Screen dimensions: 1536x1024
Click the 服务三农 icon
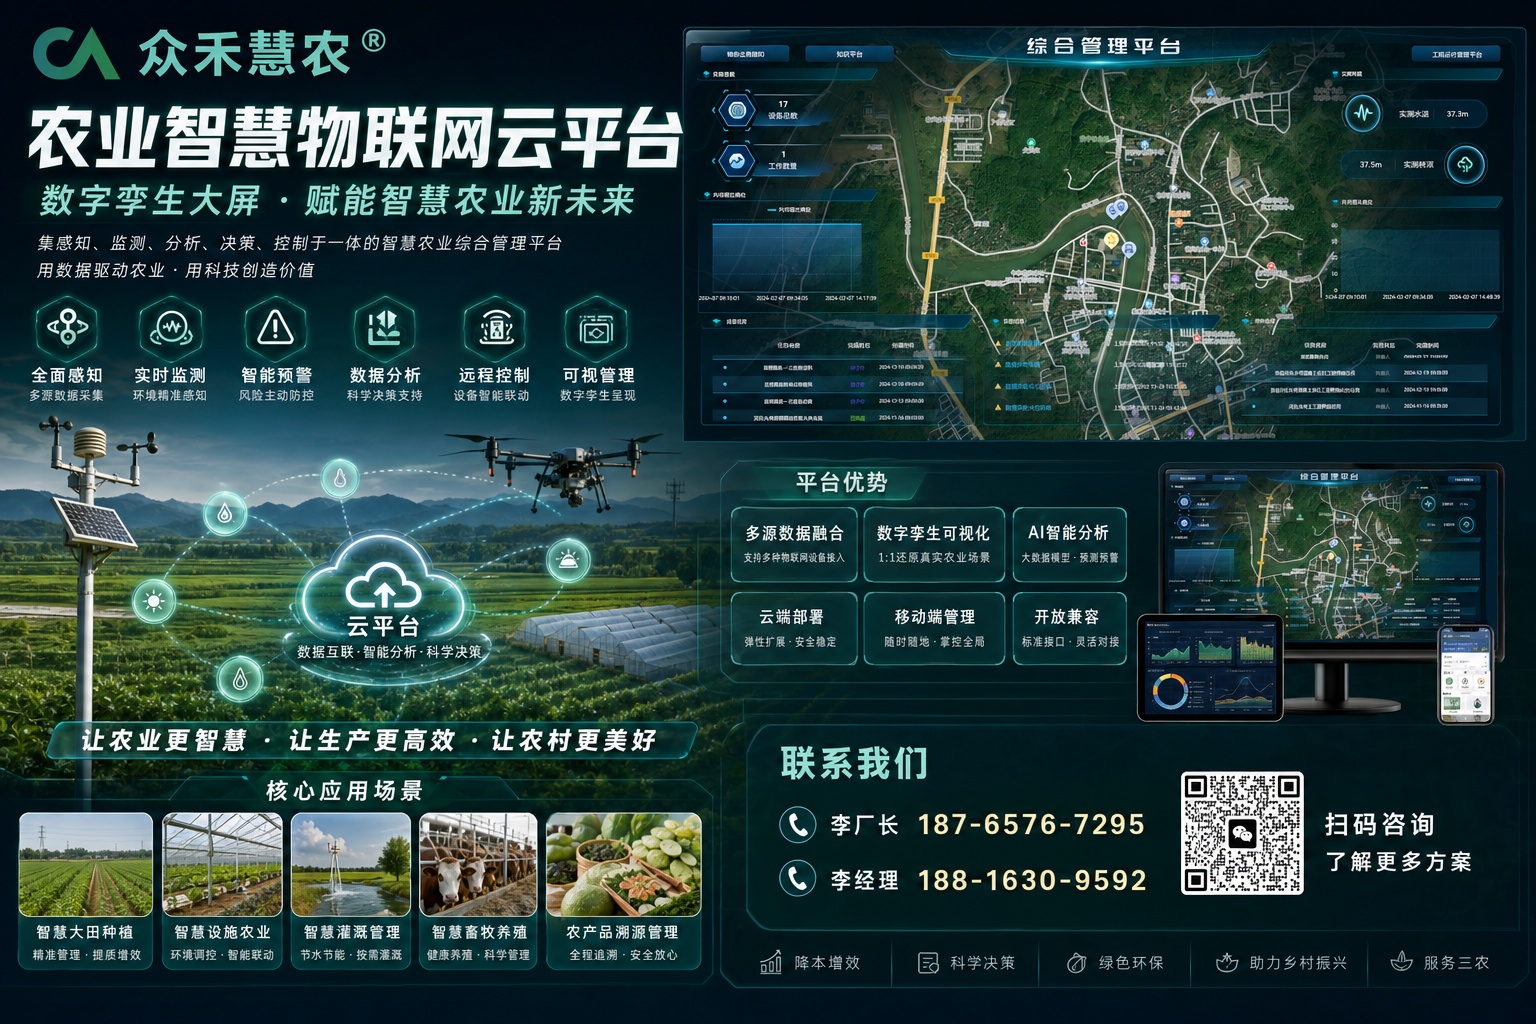pos(1401,963)
